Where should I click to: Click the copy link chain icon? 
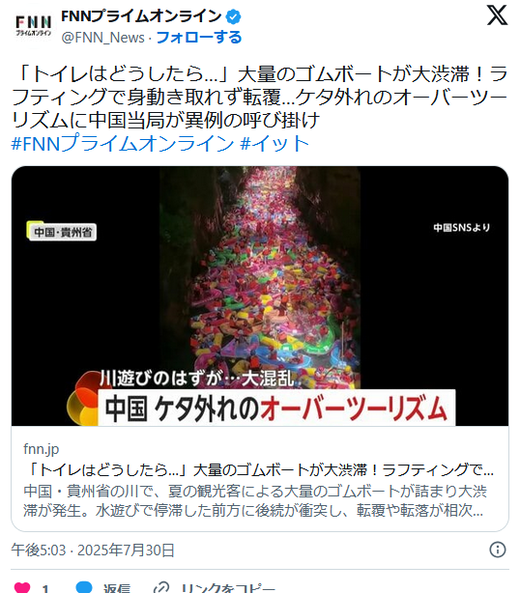point(161,588)
